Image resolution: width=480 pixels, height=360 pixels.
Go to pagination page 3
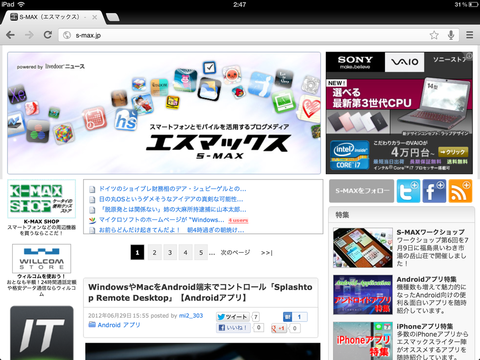click(x=170, y=252)
